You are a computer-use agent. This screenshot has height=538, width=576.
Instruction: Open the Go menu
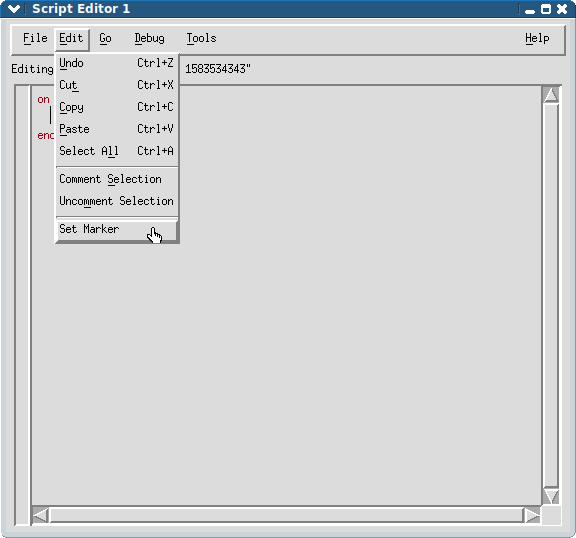105,38
